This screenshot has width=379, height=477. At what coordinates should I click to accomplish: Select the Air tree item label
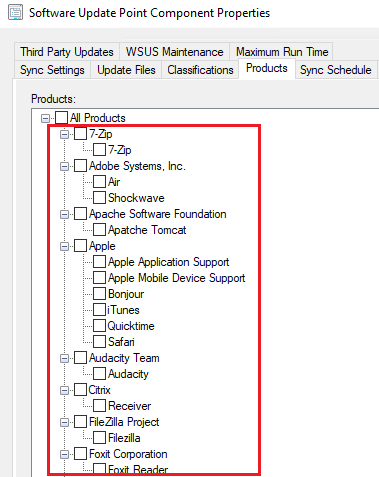pos(114,182)
